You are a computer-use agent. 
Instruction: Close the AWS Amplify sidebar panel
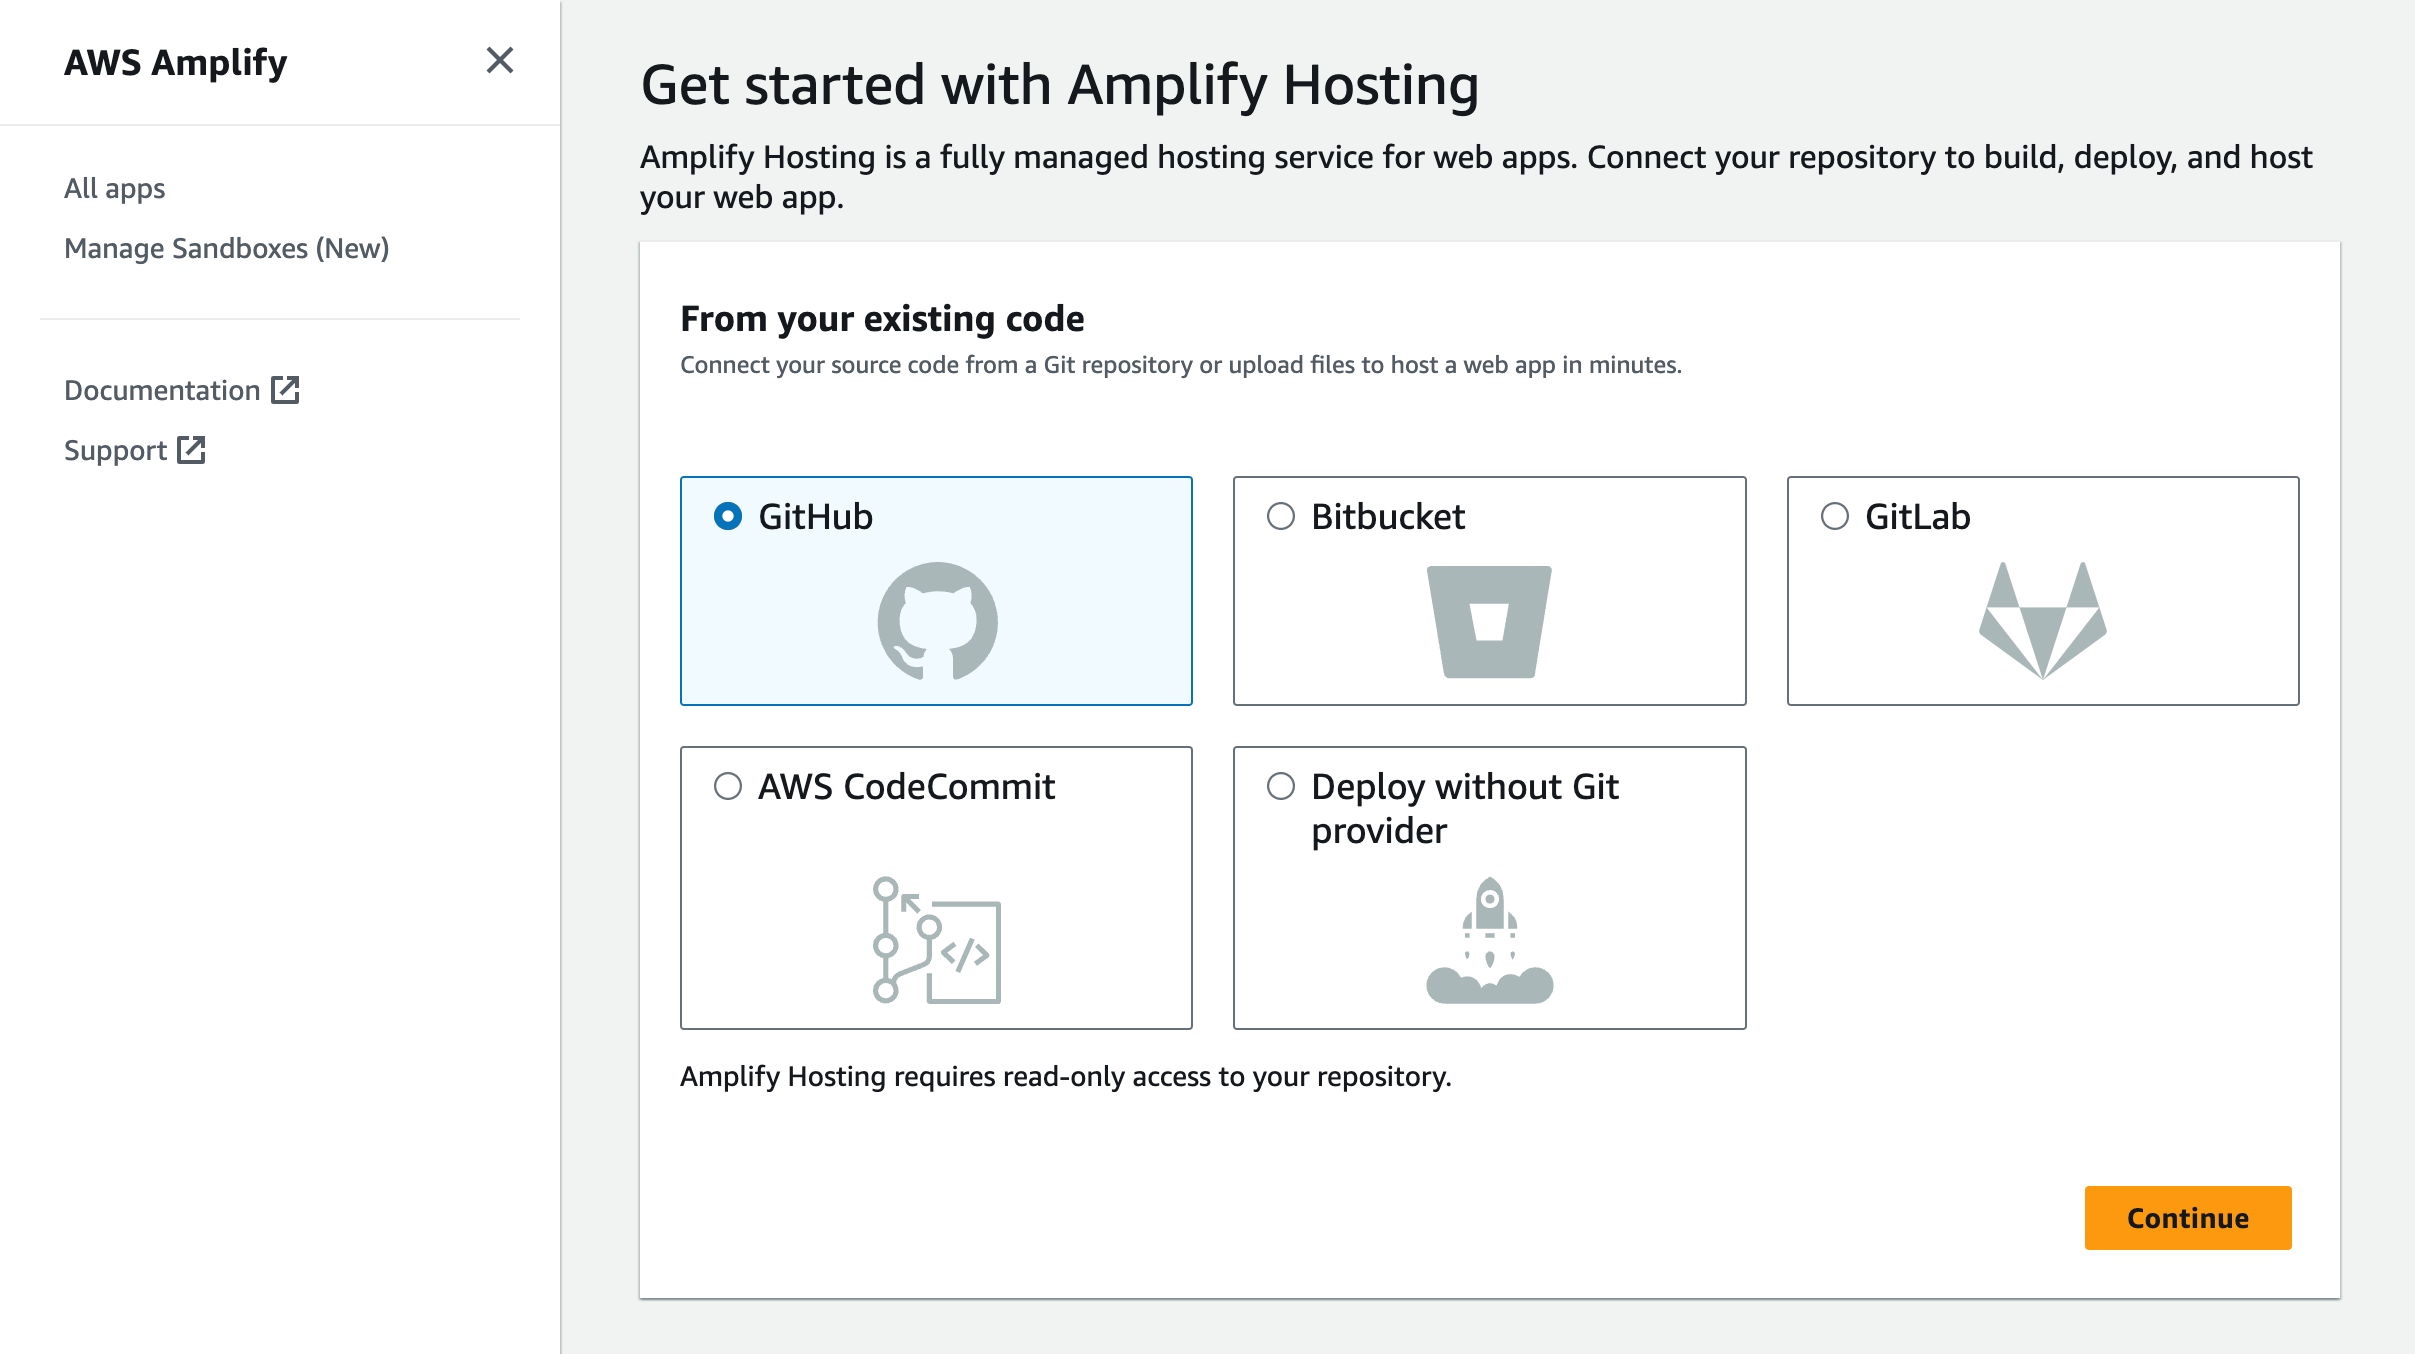499,61
